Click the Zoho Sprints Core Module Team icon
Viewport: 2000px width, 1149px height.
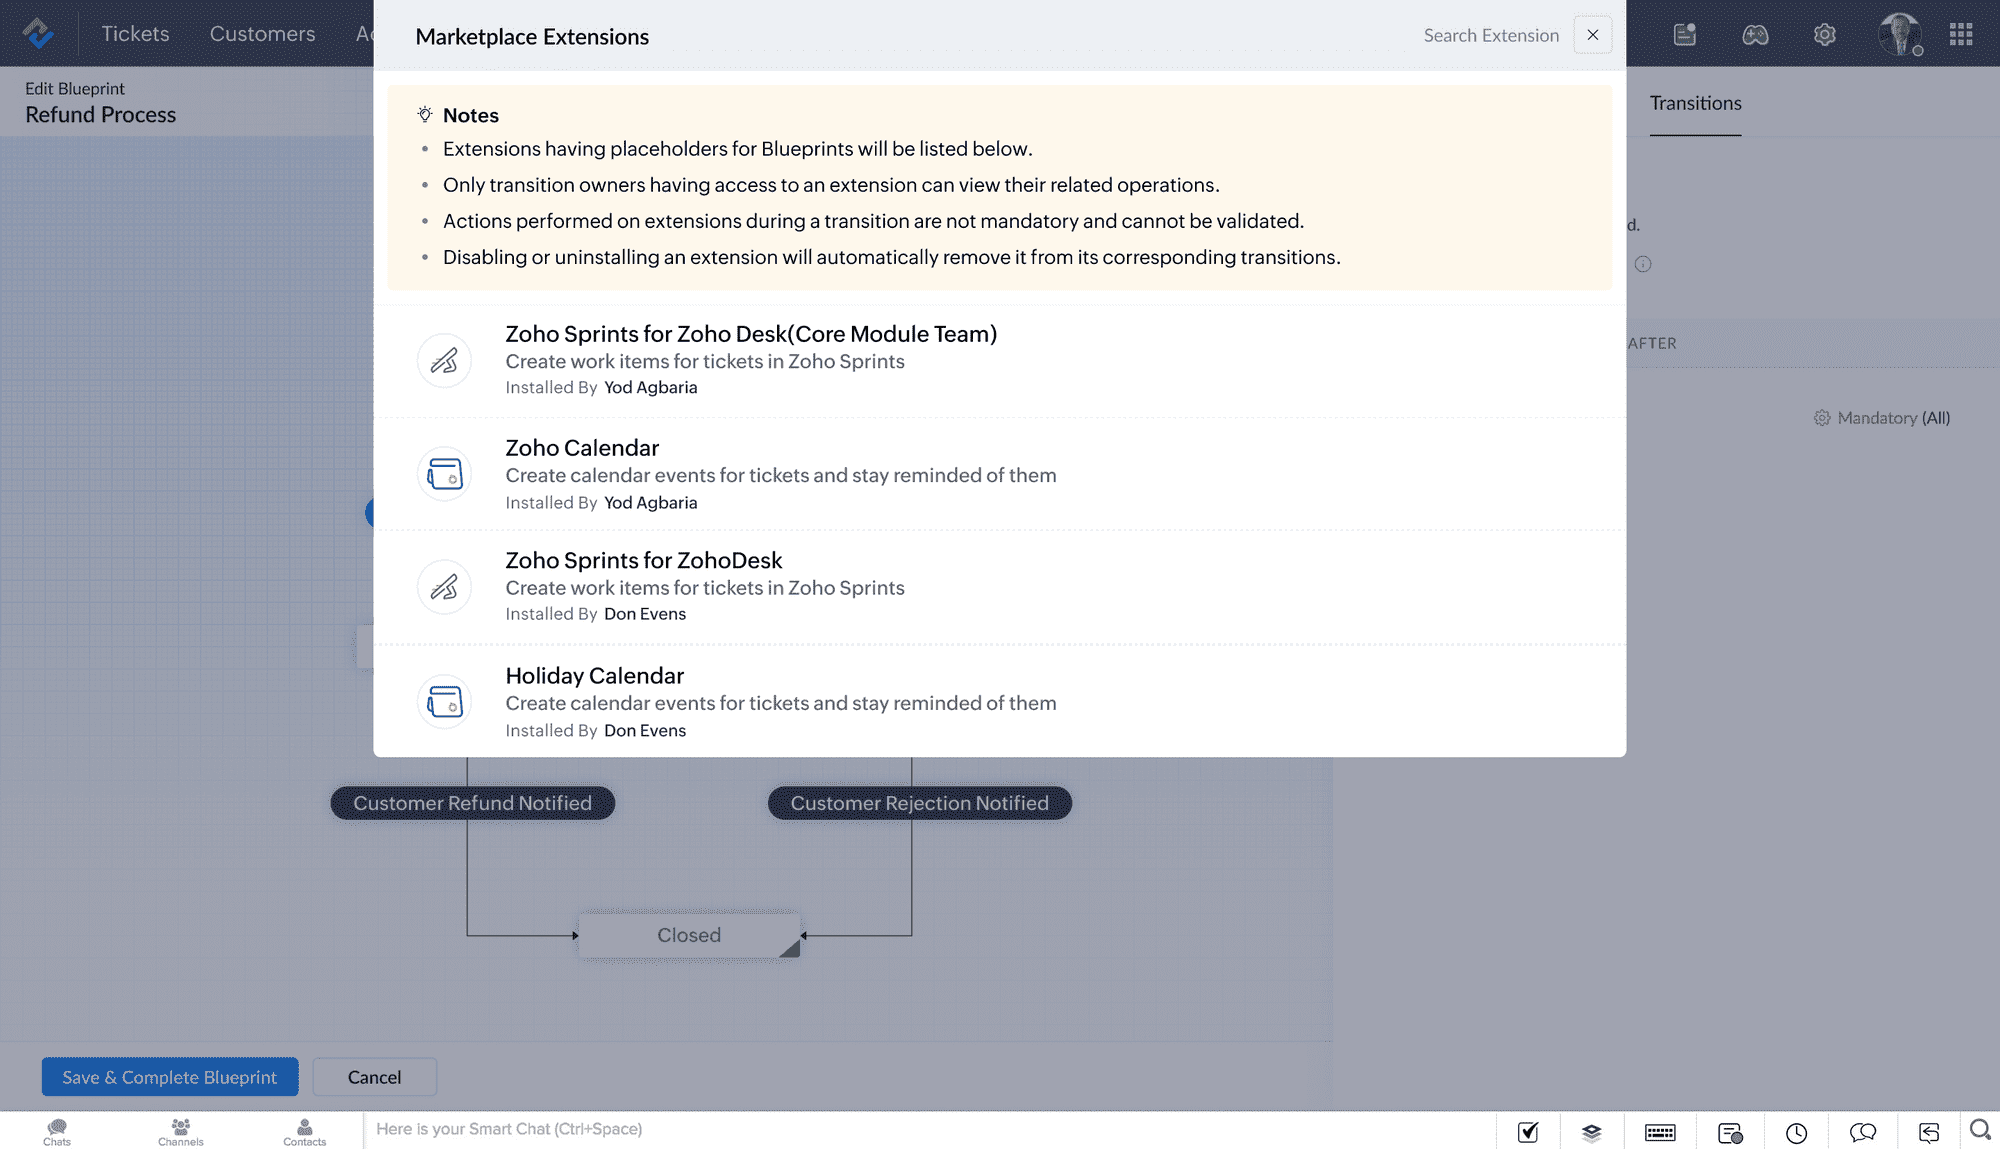point(444,361)
